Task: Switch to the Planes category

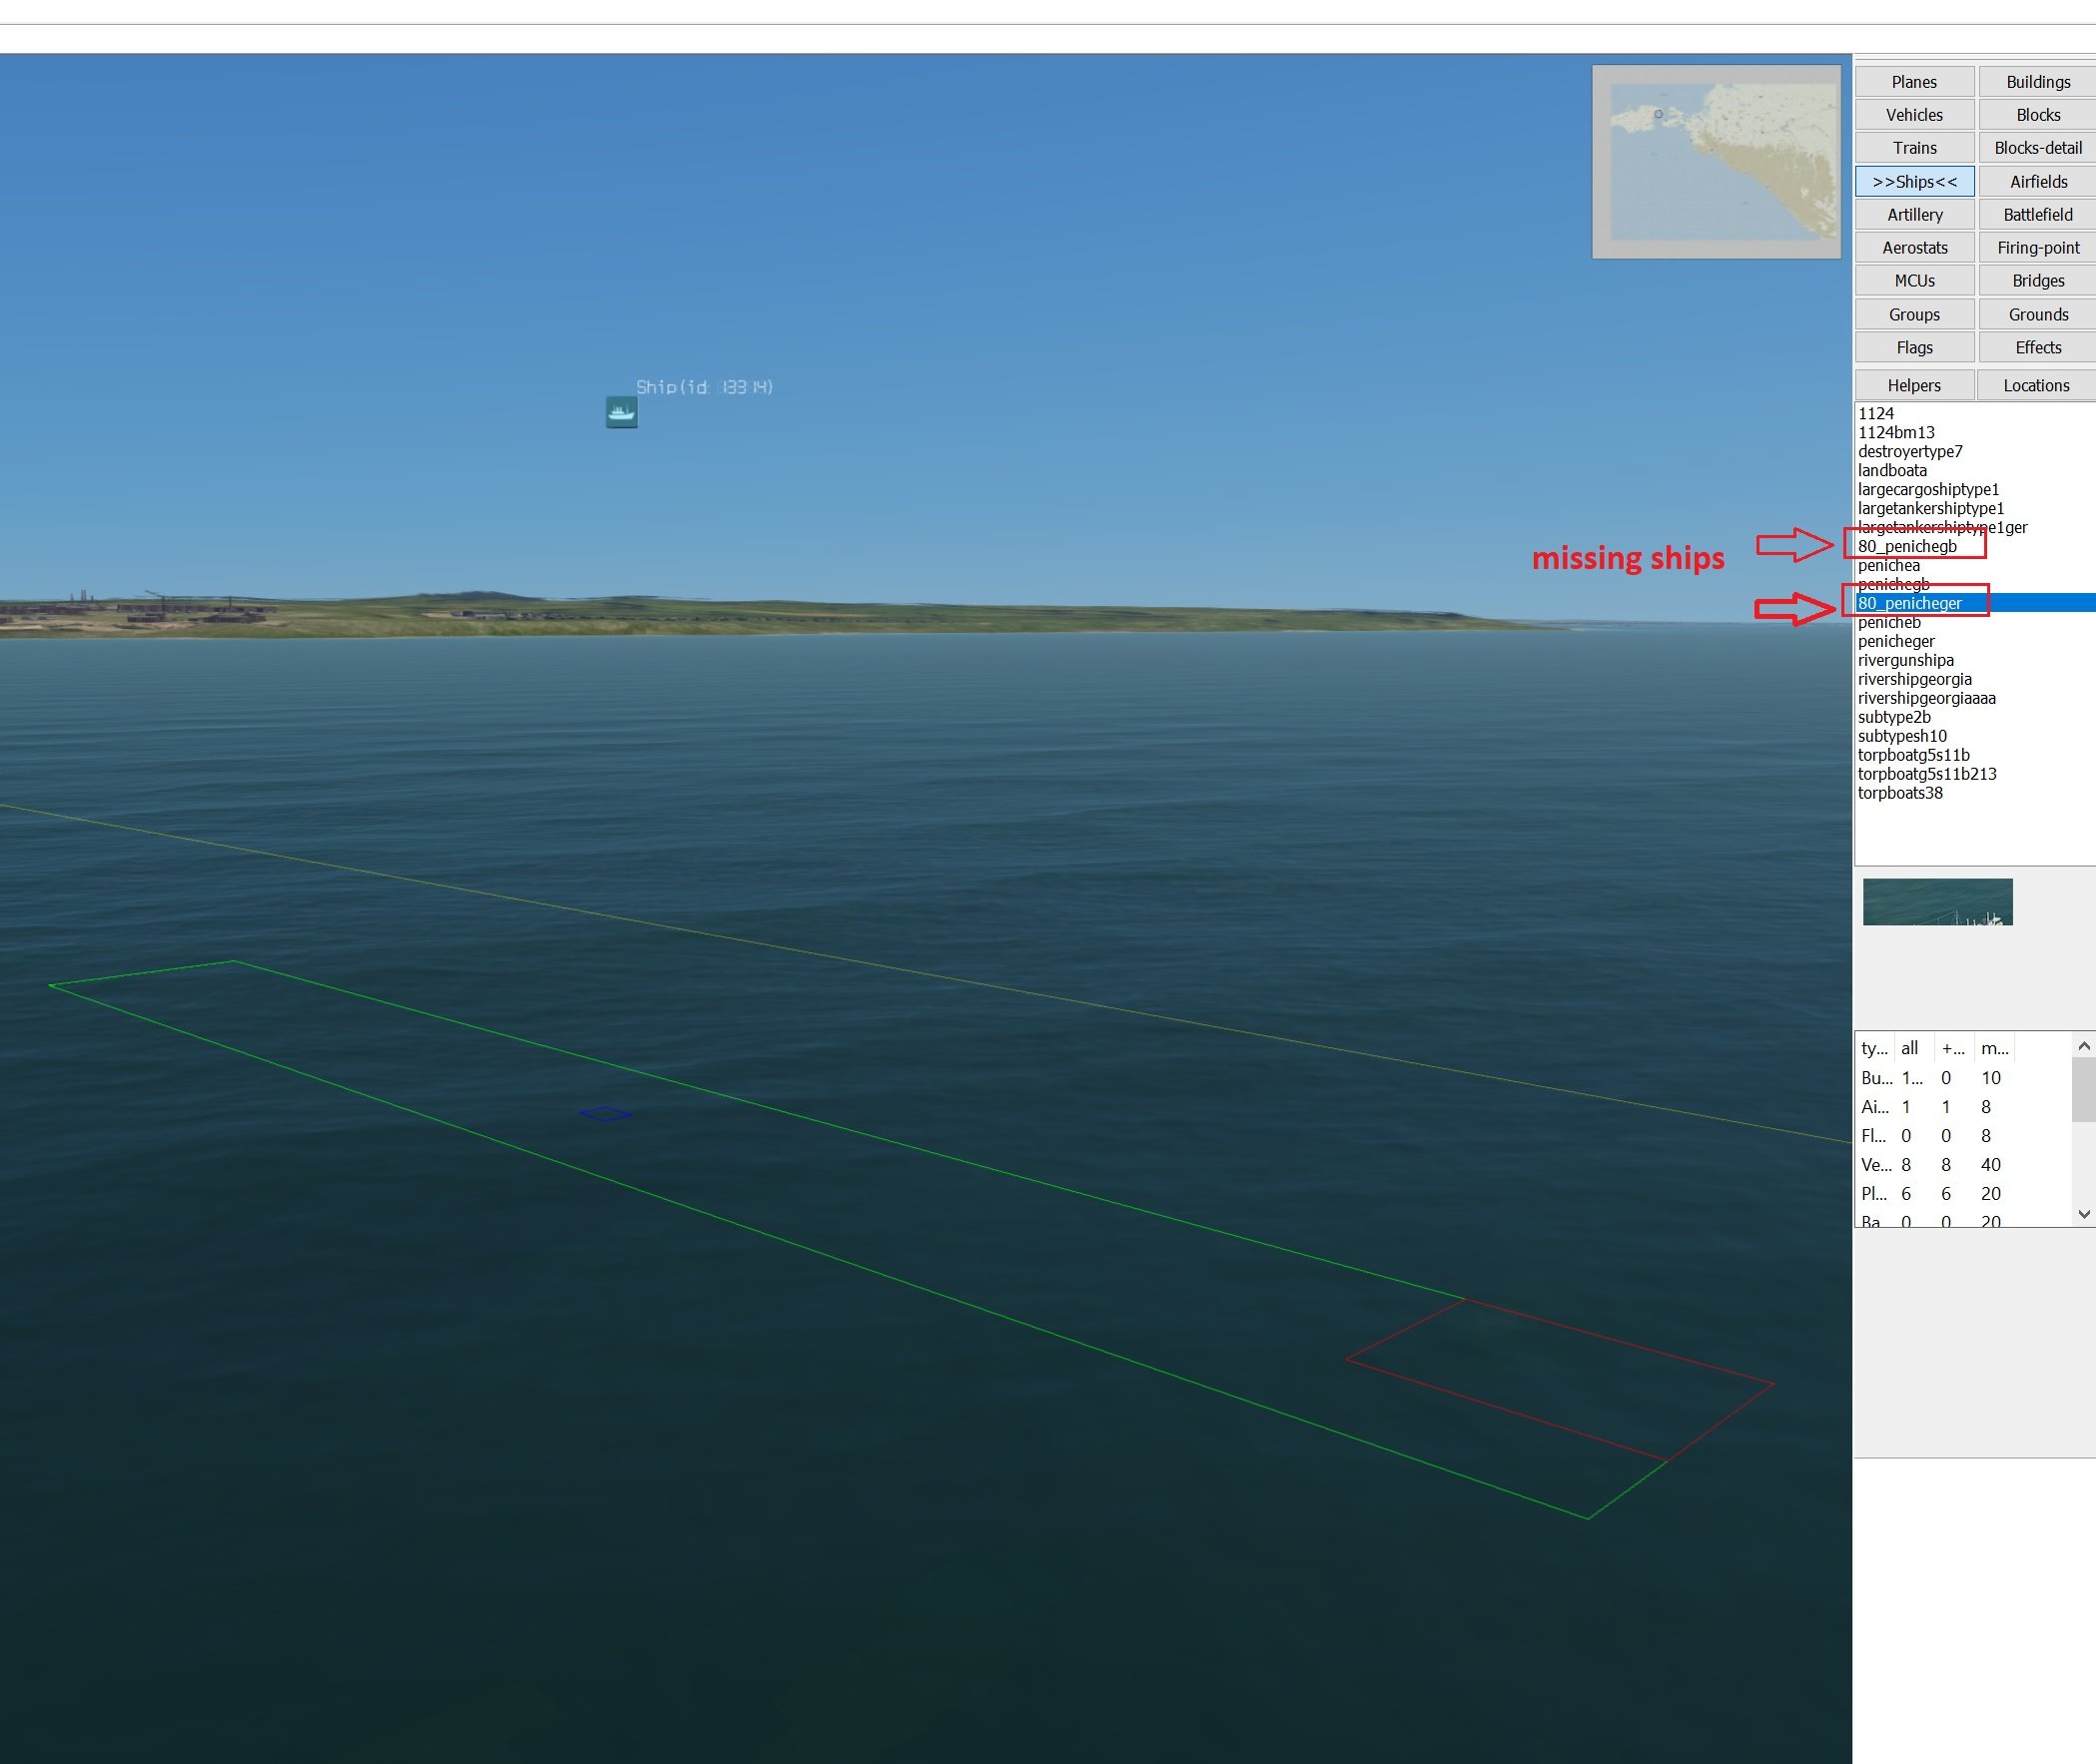Action: point(1914,82)
